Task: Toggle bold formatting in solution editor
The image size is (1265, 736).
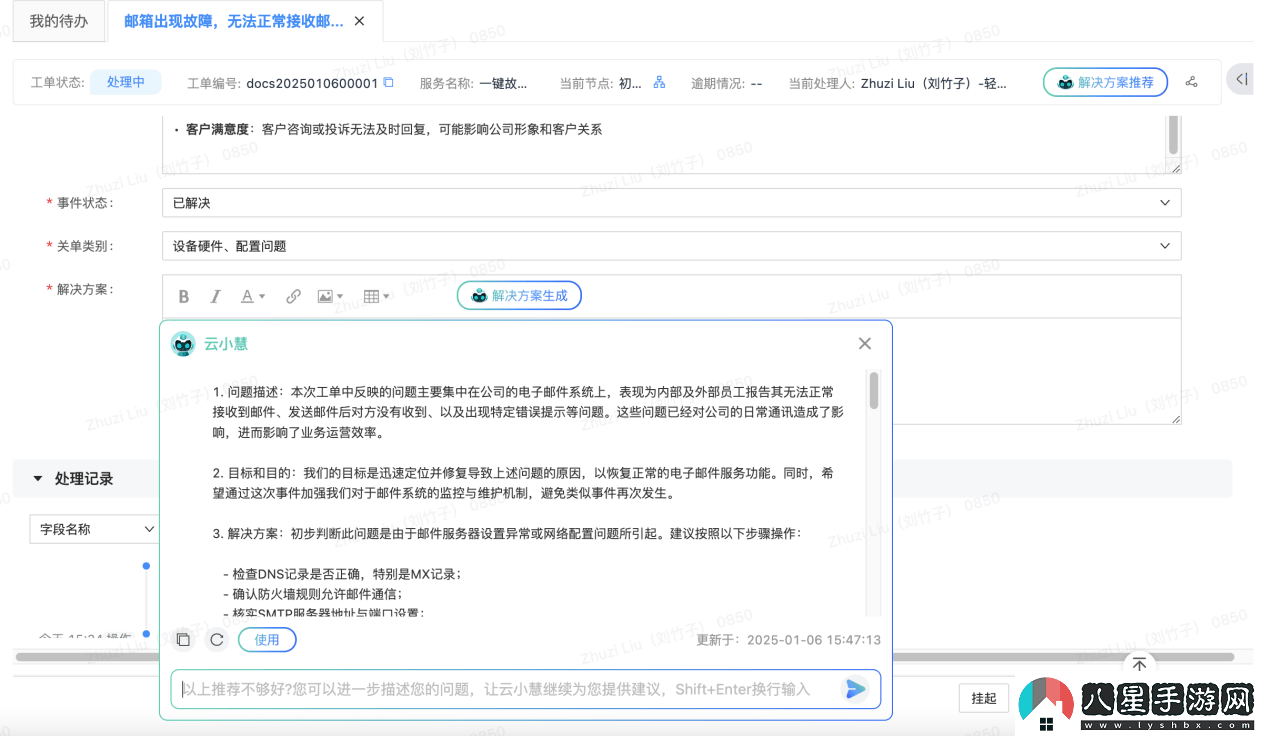Action: [x=184, y=296]
